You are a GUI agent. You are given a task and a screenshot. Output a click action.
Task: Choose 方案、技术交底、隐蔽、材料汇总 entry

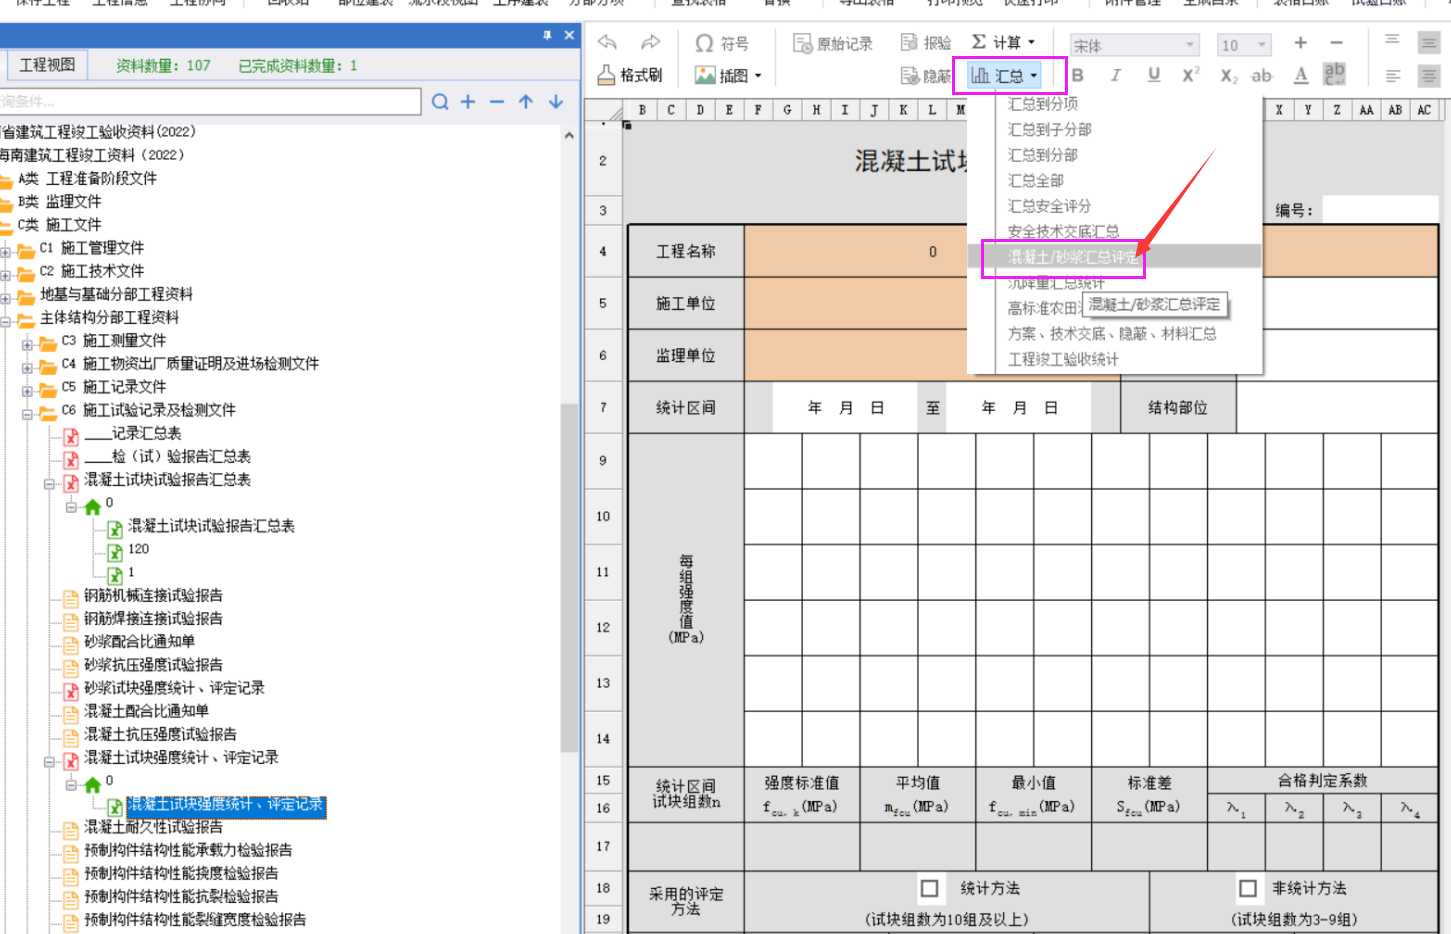point(1112,334)
